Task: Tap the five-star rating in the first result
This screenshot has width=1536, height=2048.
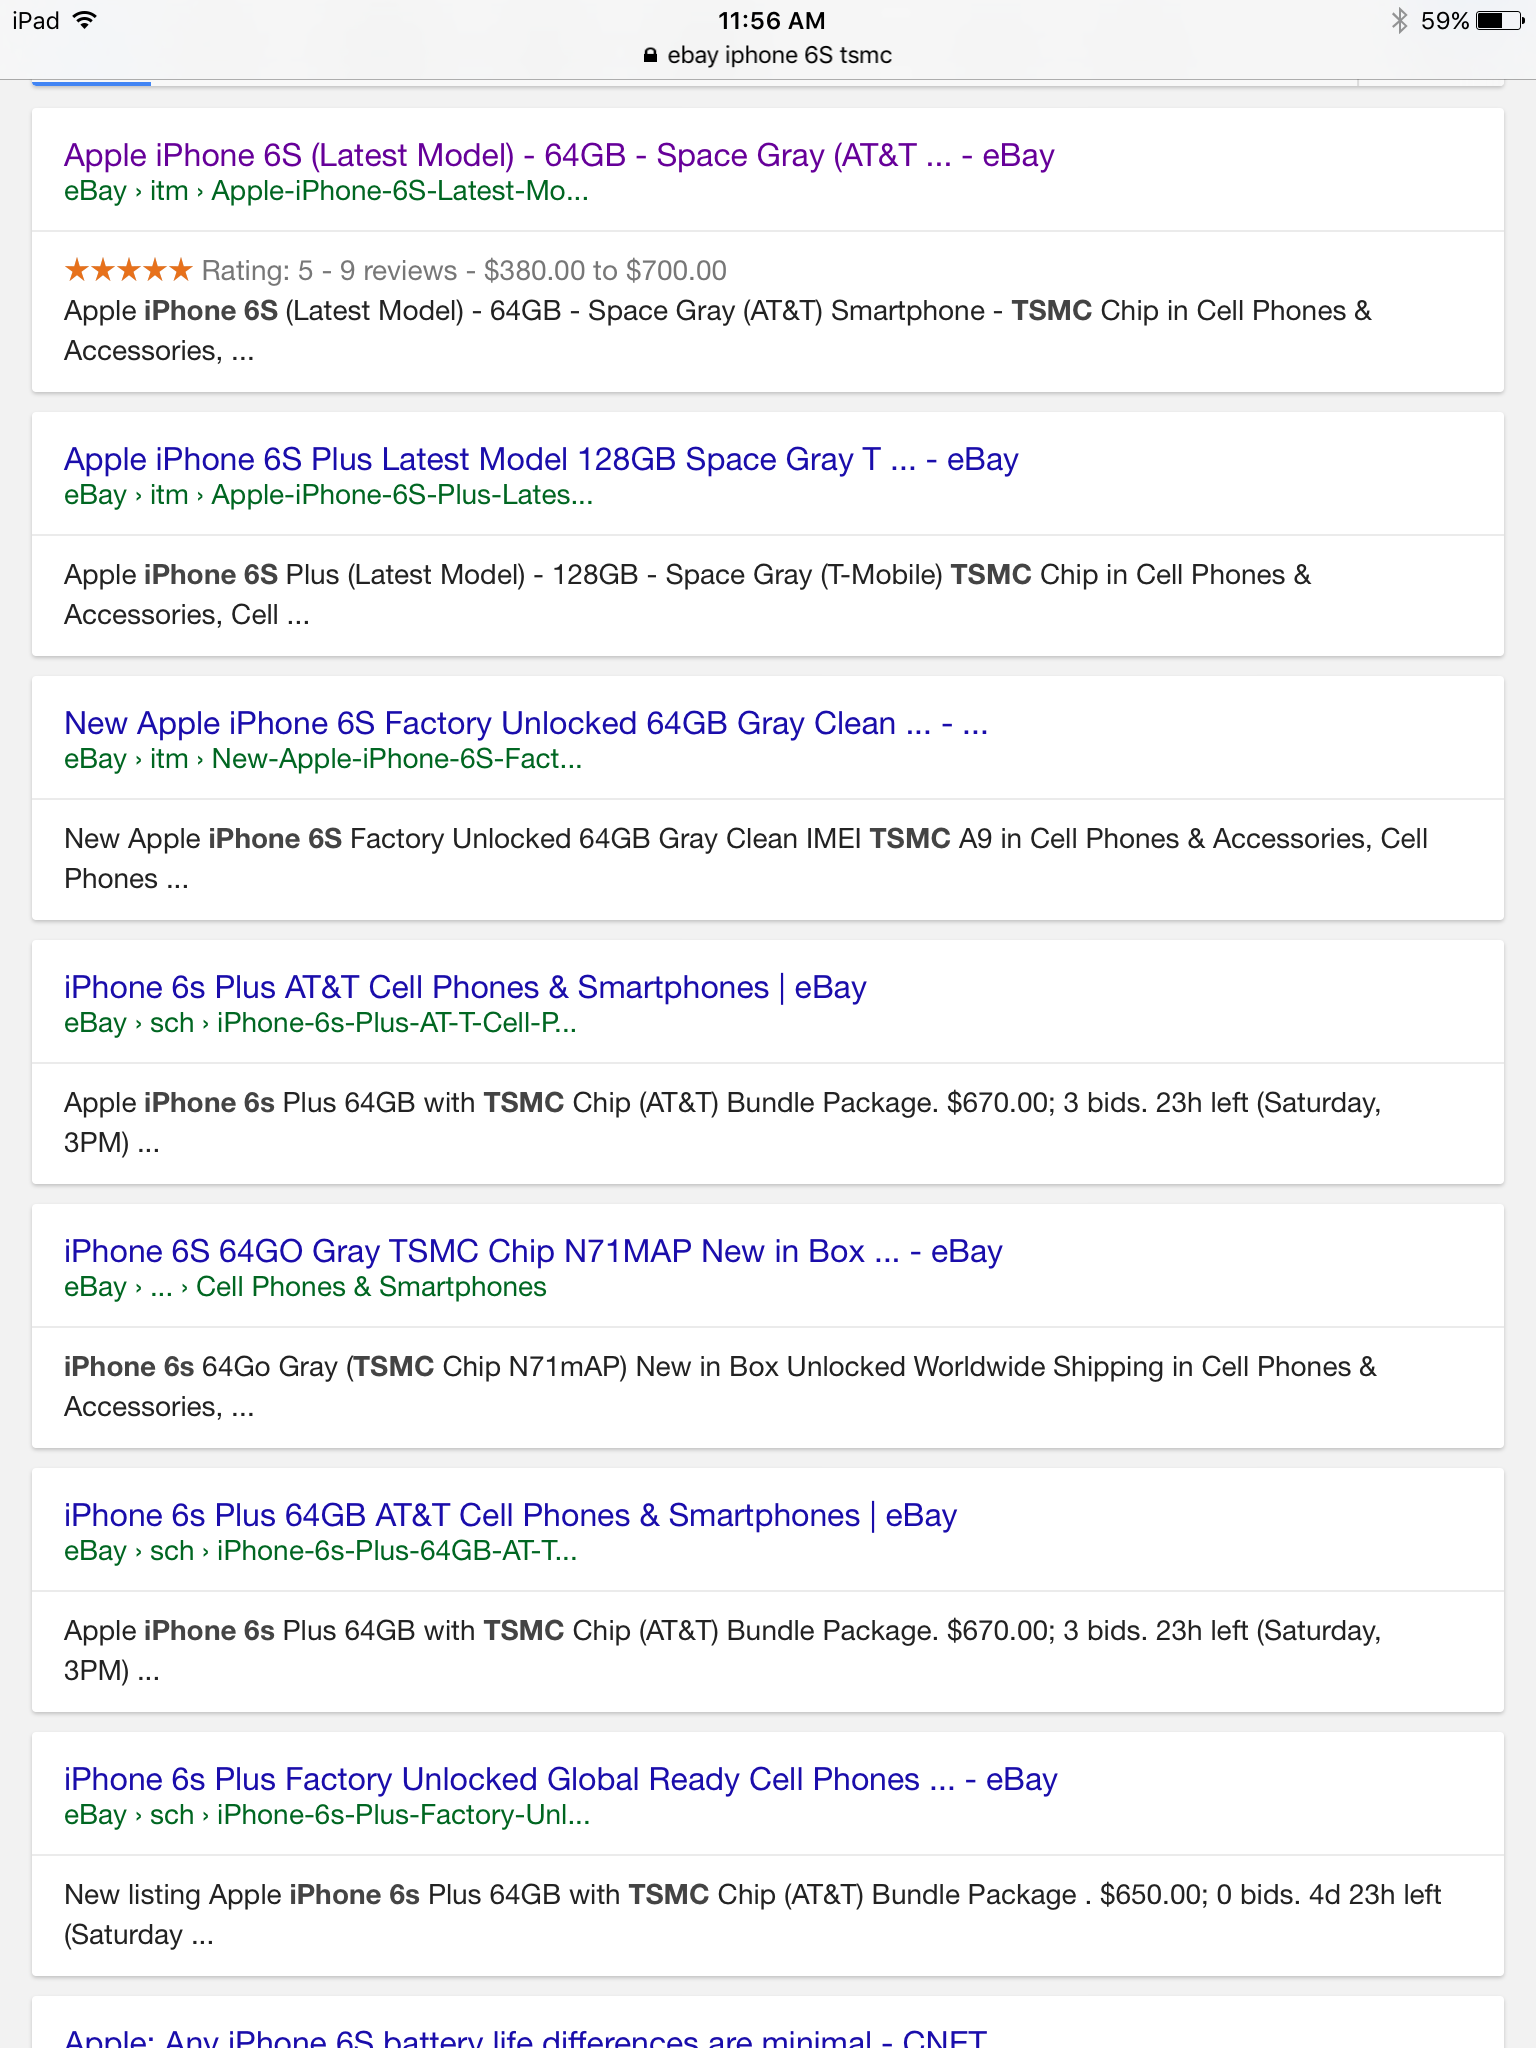Action: pyautogui.click(x=128, y=269)
